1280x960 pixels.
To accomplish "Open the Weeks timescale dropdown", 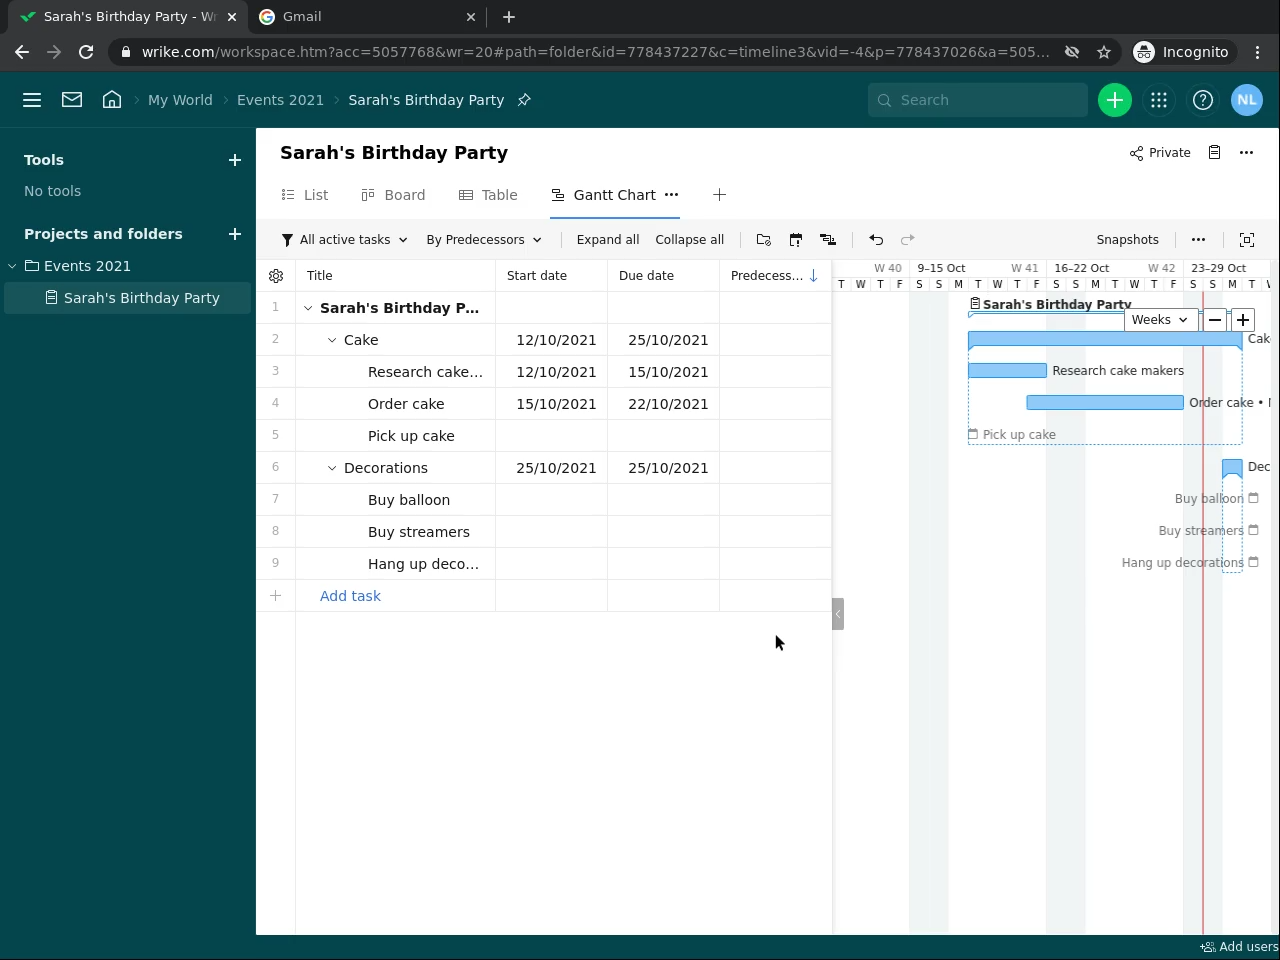I will click(1160, 320).
